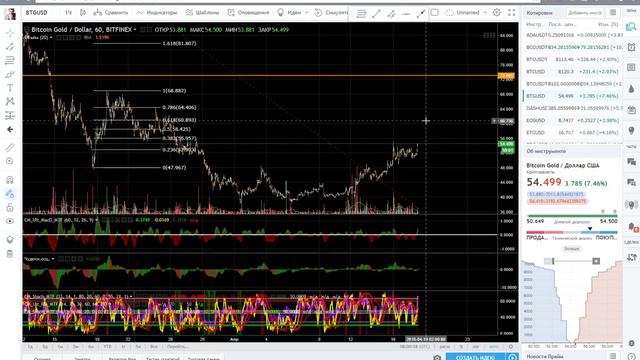Open the calendar sidebar icon

click(631, 109)
